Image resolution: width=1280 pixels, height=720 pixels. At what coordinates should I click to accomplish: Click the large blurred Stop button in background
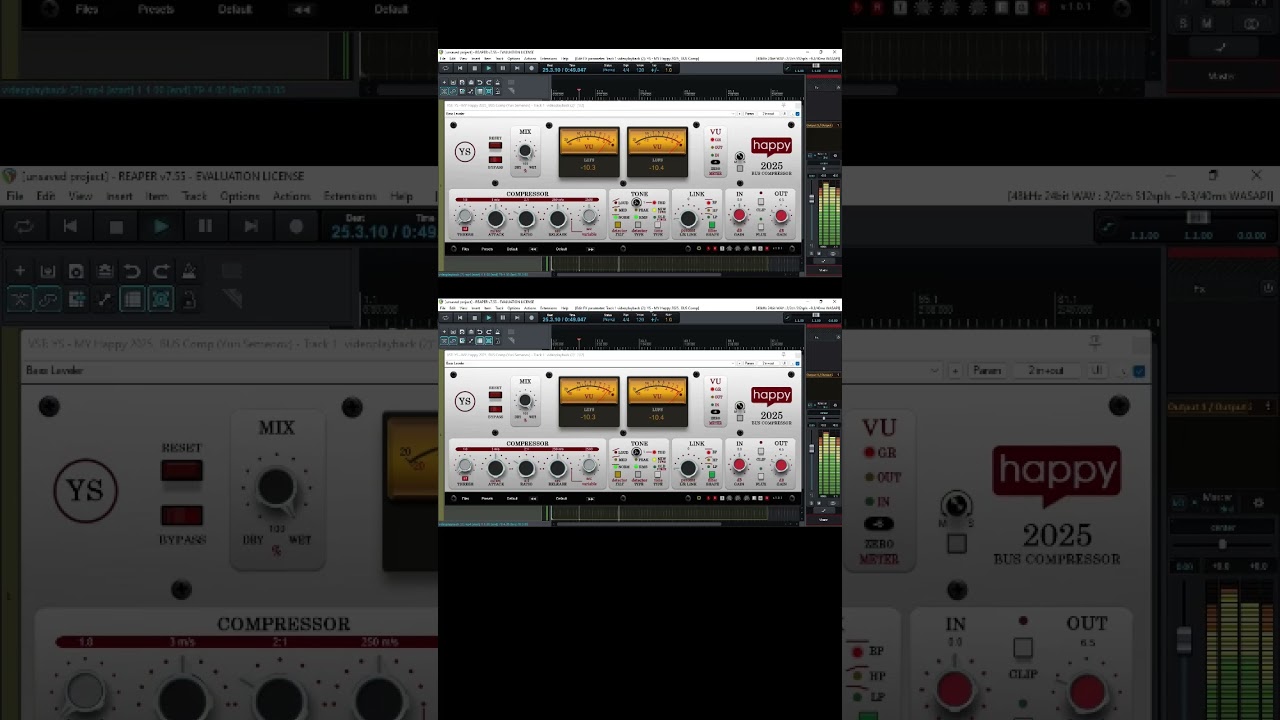116,227
